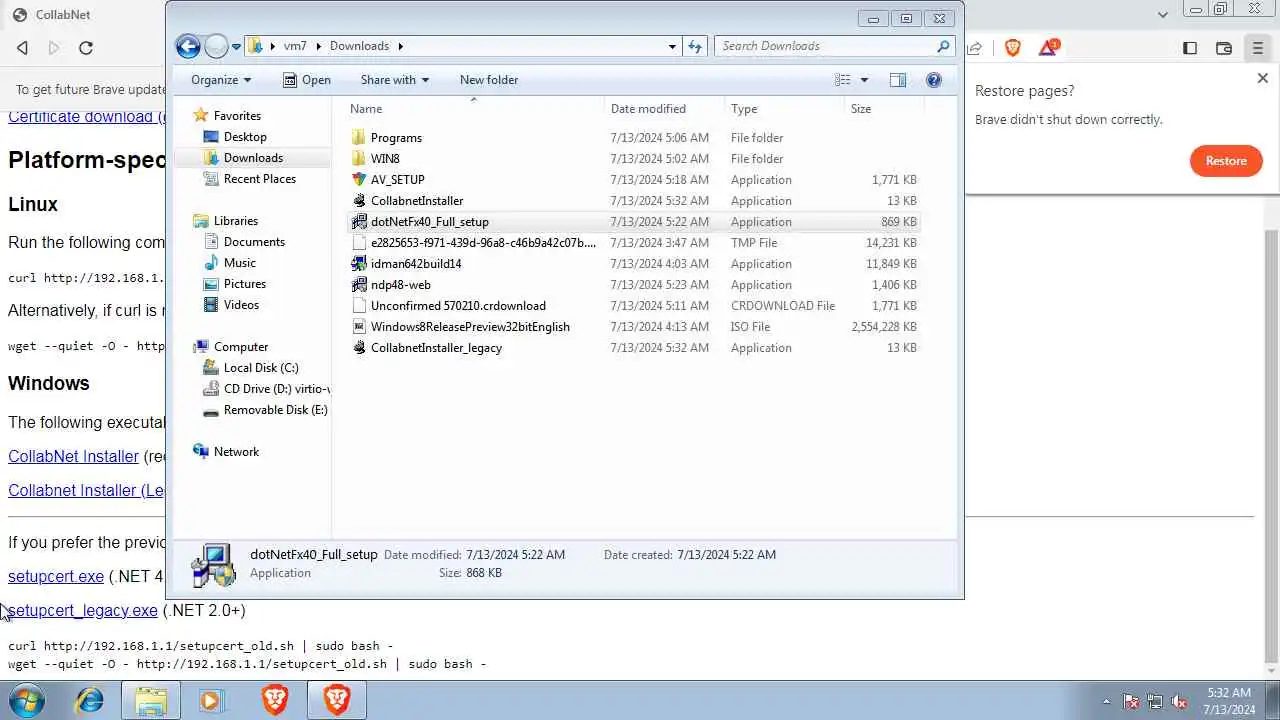The height and width of the screenshot is (720, 1280).
Task: Click Restore button in Brave prompt
Action: pos(1226,161)
